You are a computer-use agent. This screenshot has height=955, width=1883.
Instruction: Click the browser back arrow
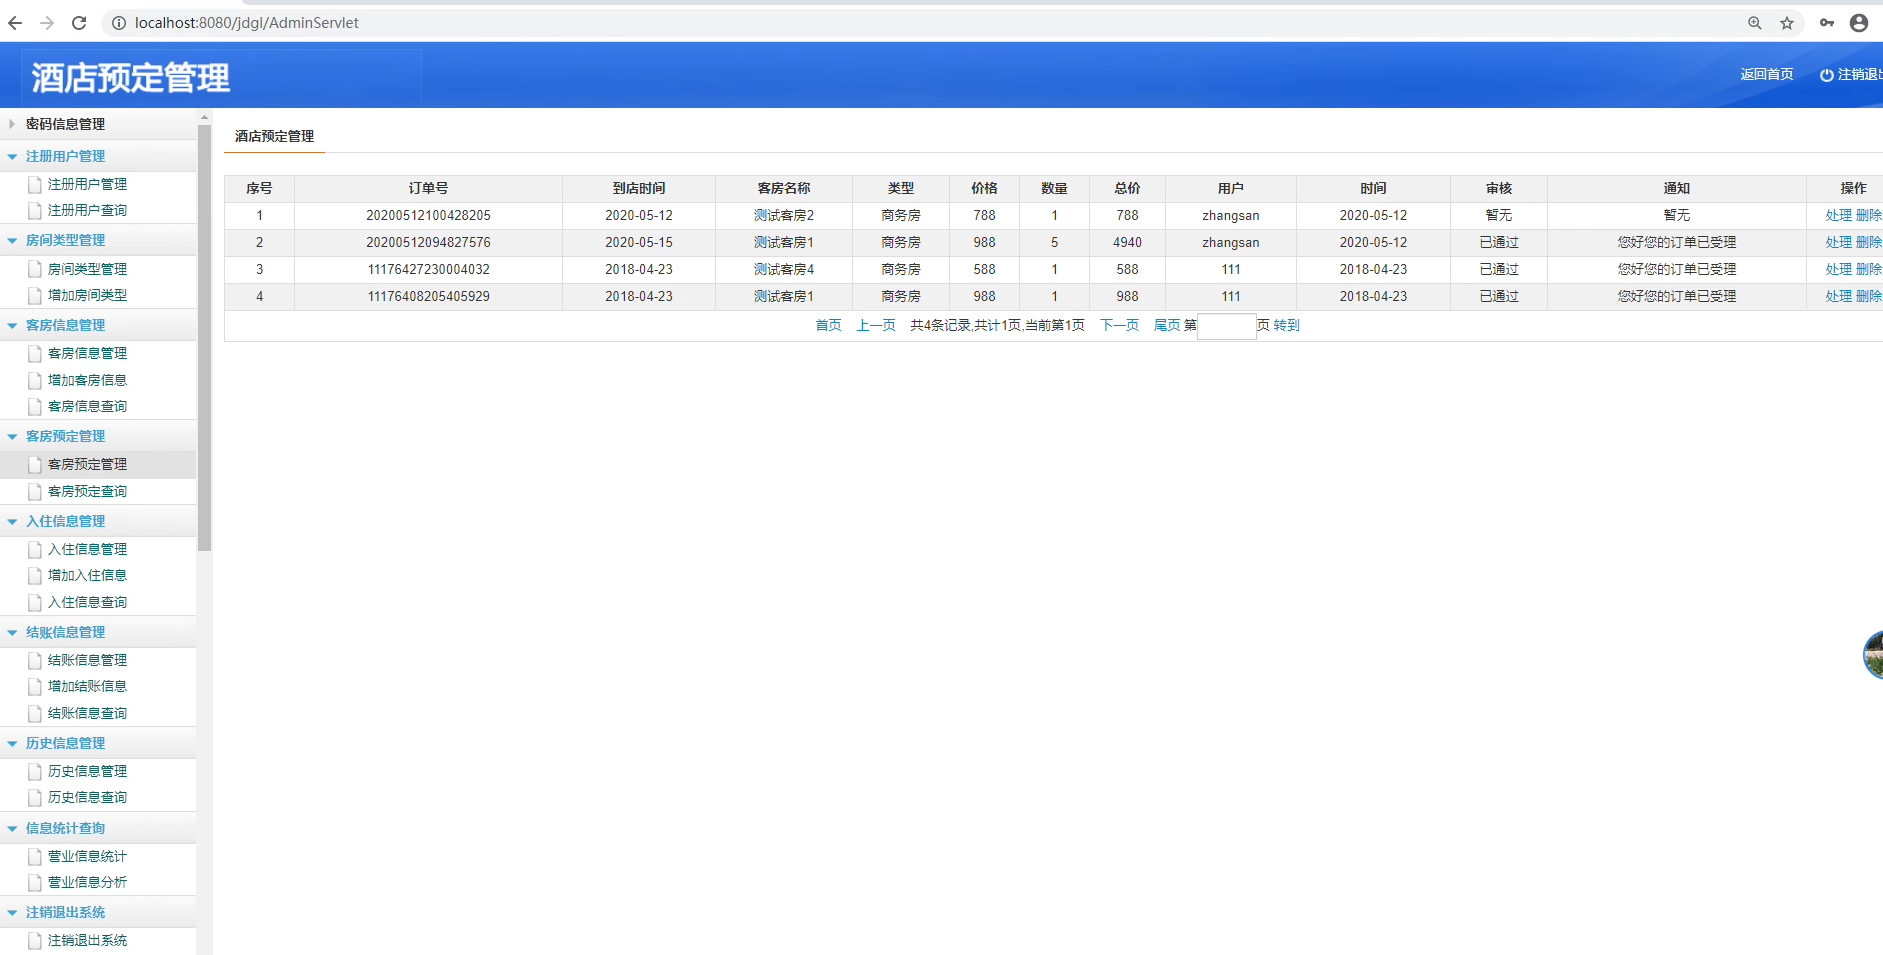(15, 23)
